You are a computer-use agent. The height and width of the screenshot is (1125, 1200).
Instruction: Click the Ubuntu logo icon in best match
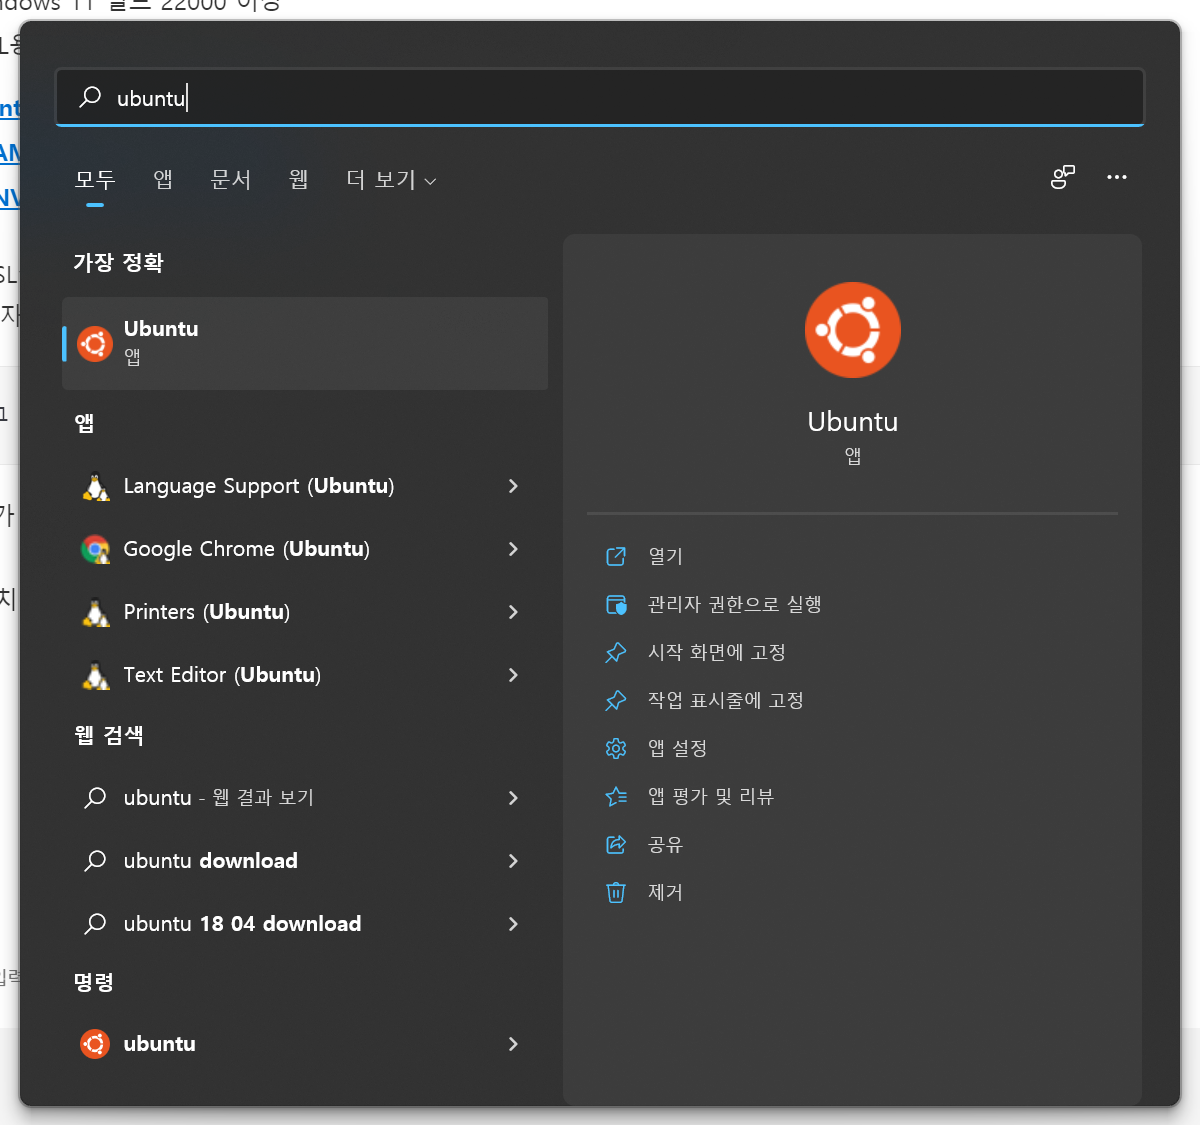point(95,344)
